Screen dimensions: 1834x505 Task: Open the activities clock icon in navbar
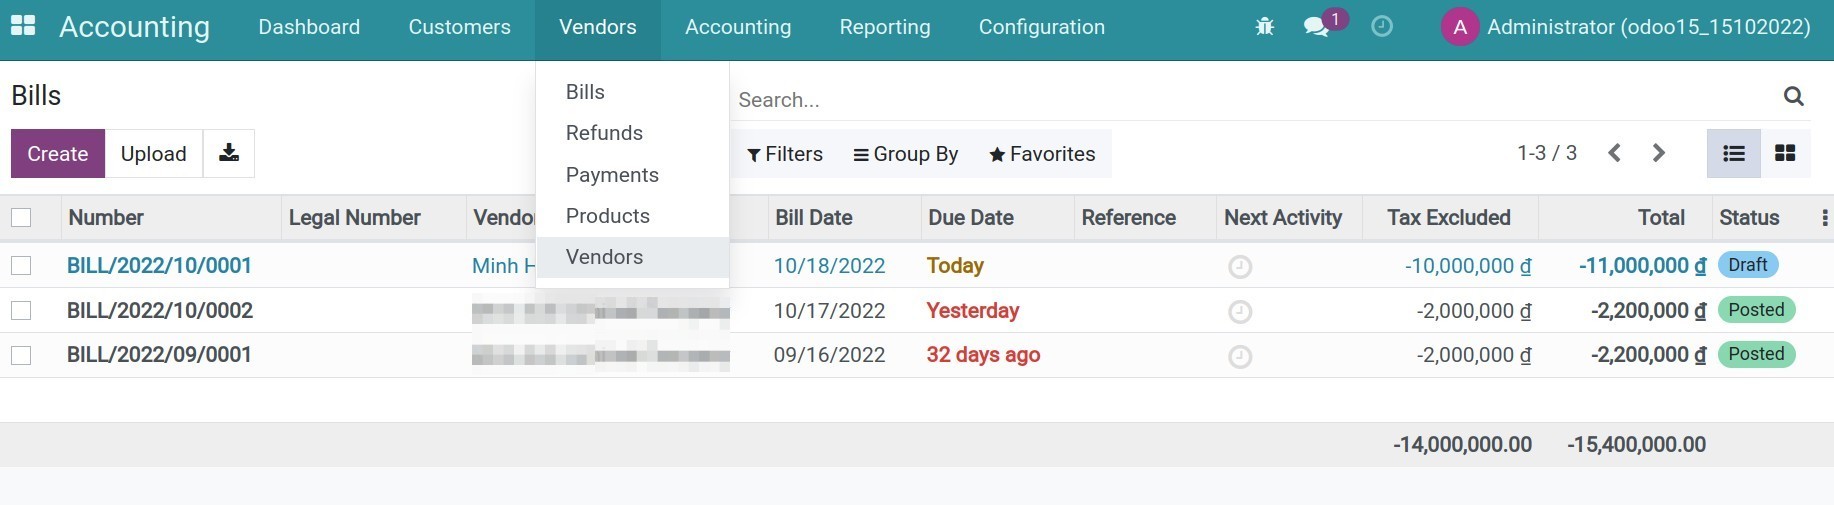1381,27
